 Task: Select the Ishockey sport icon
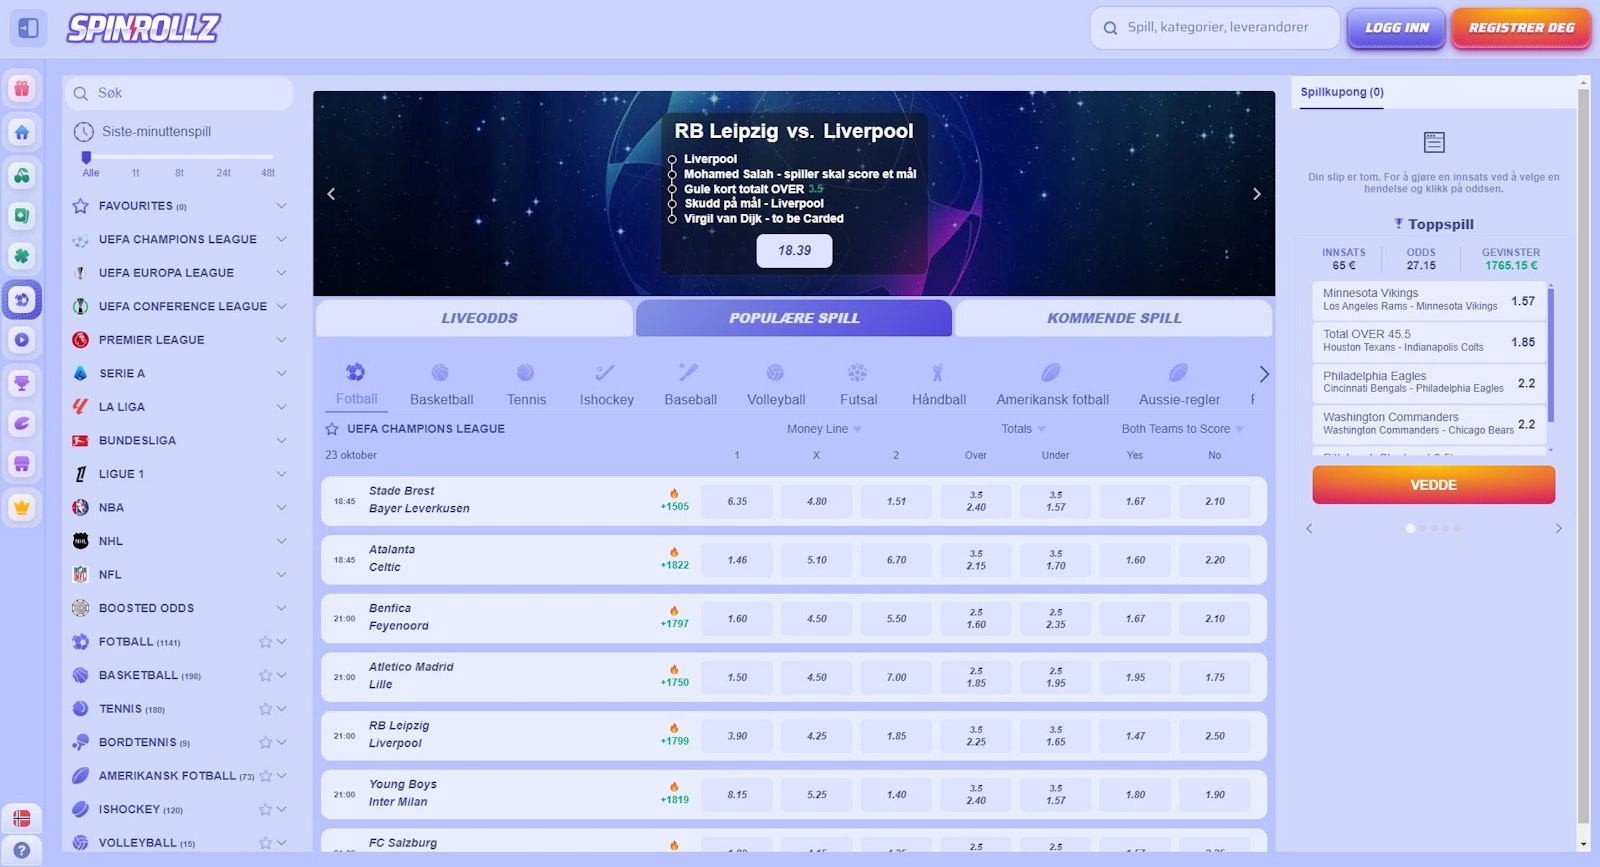[606, 373]
